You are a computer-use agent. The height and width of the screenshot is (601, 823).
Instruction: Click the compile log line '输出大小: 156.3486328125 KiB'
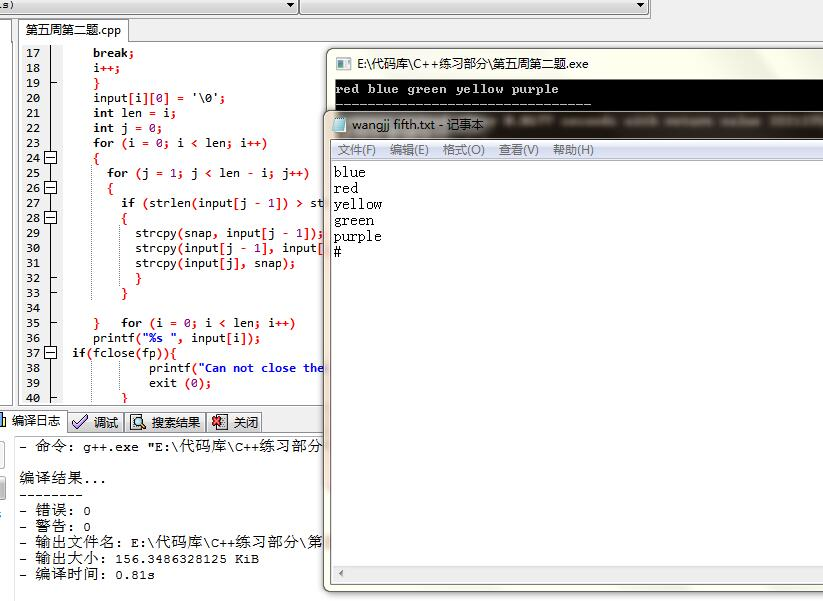139,558
